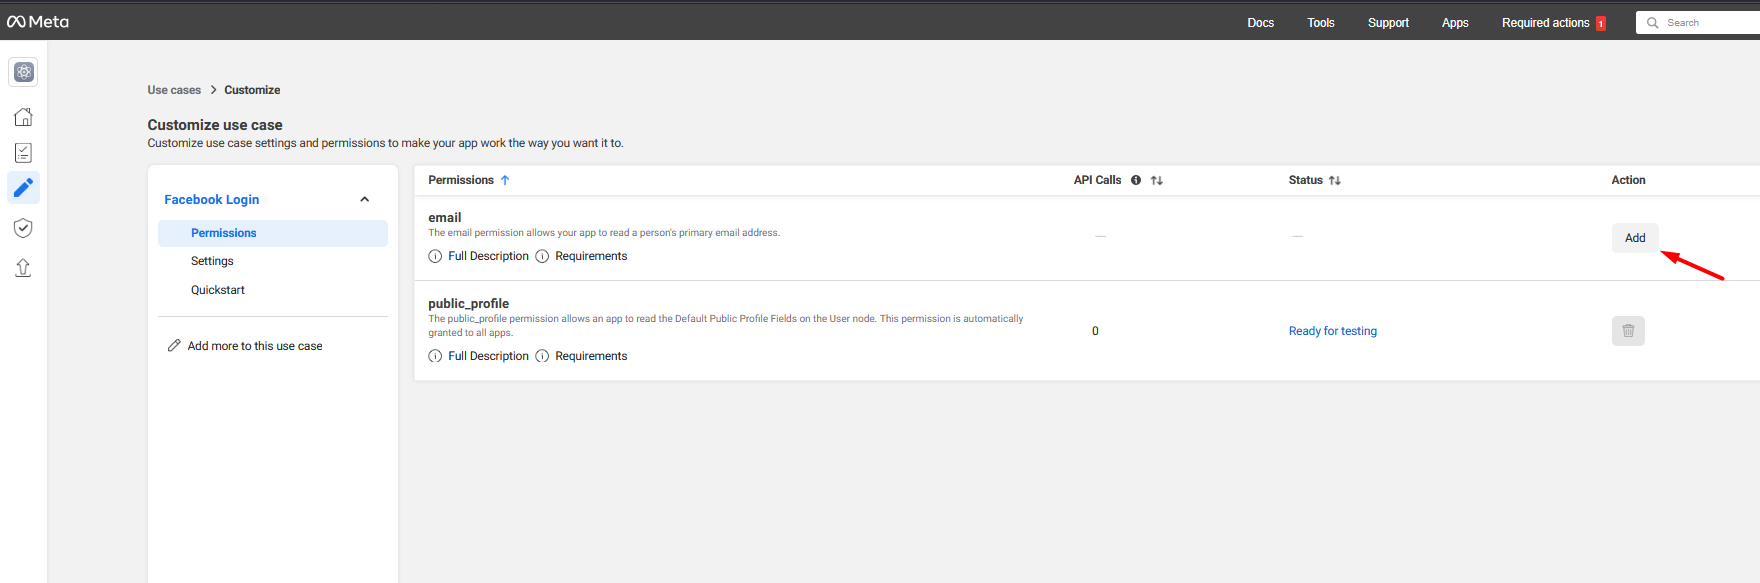Go to the Dashboard home icon
The image size is (1760, 583).
(23, 117)
